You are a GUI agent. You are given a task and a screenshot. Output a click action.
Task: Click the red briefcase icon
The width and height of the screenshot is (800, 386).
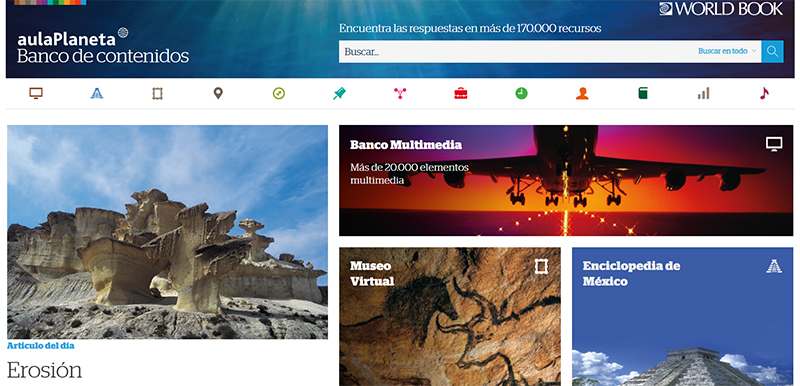coord(461,93)
